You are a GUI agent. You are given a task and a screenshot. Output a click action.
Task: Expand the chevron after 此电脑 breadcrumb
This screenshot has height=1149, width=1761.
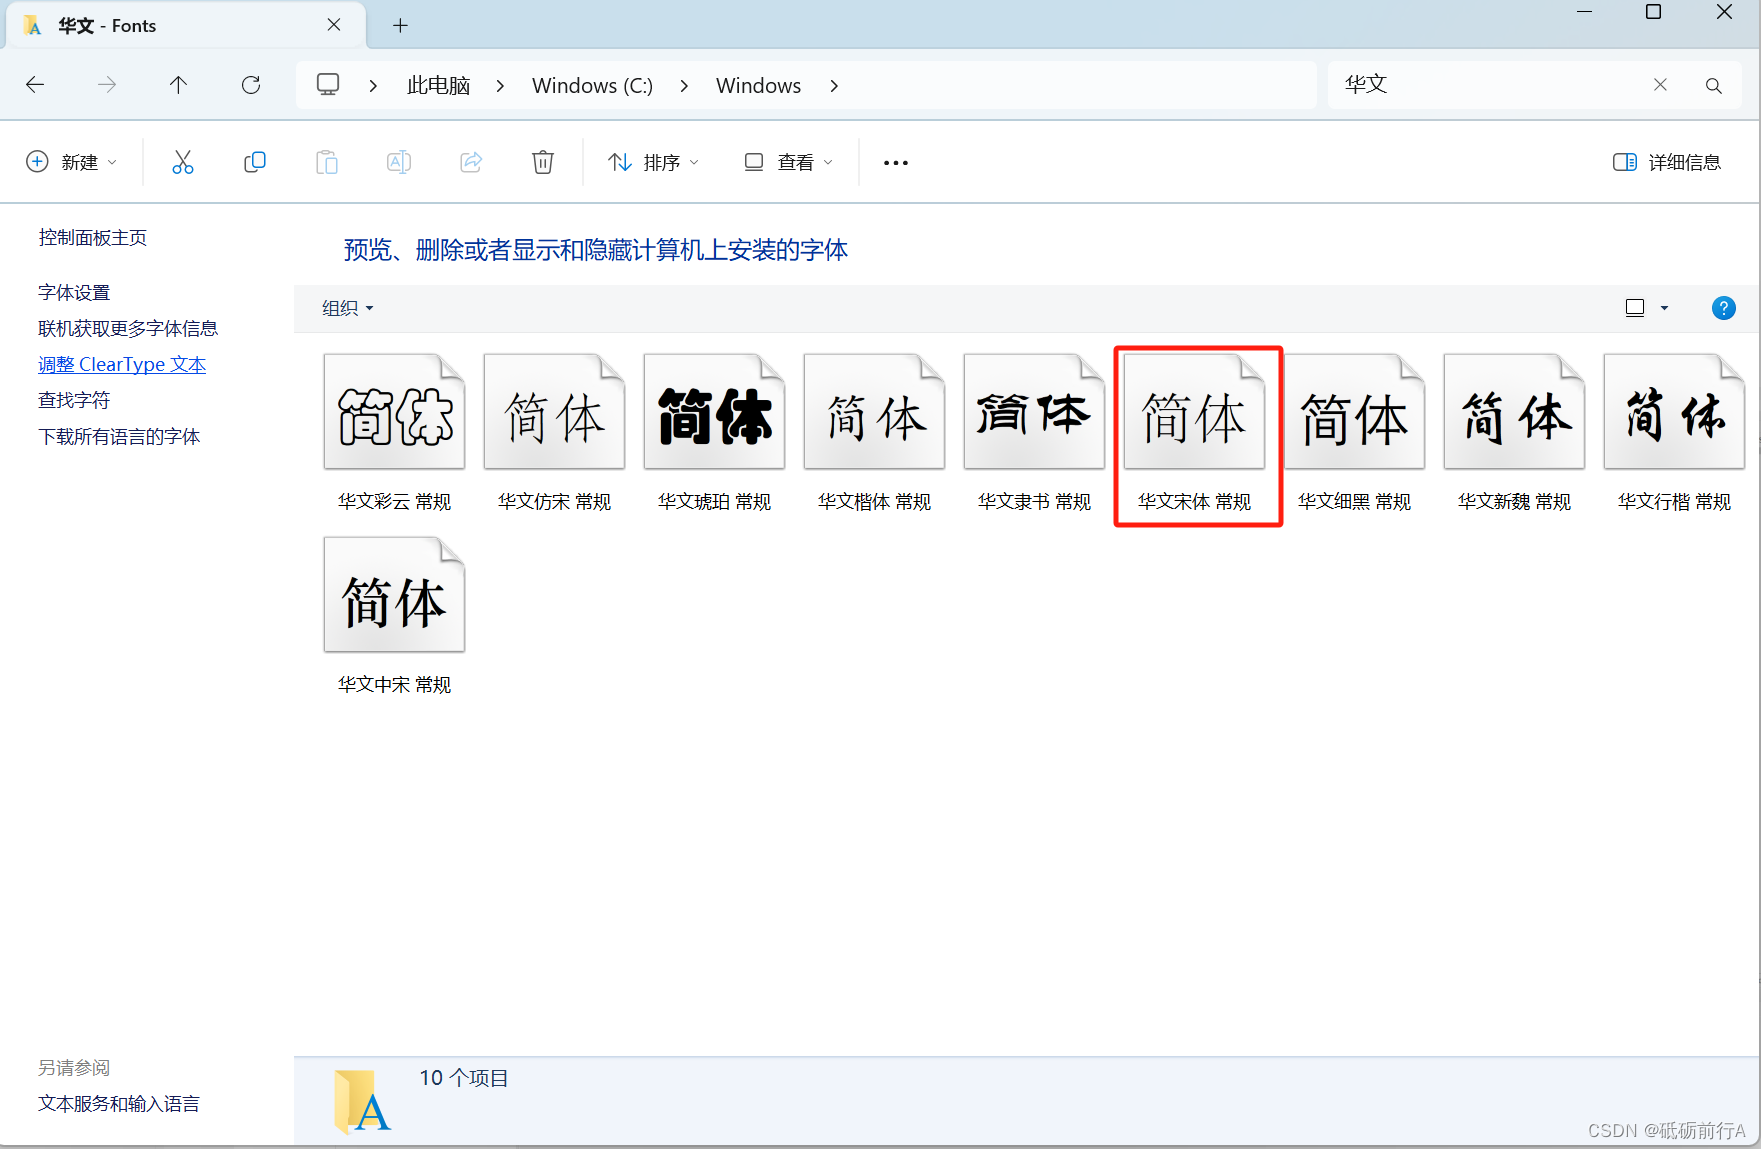[500, 86]
